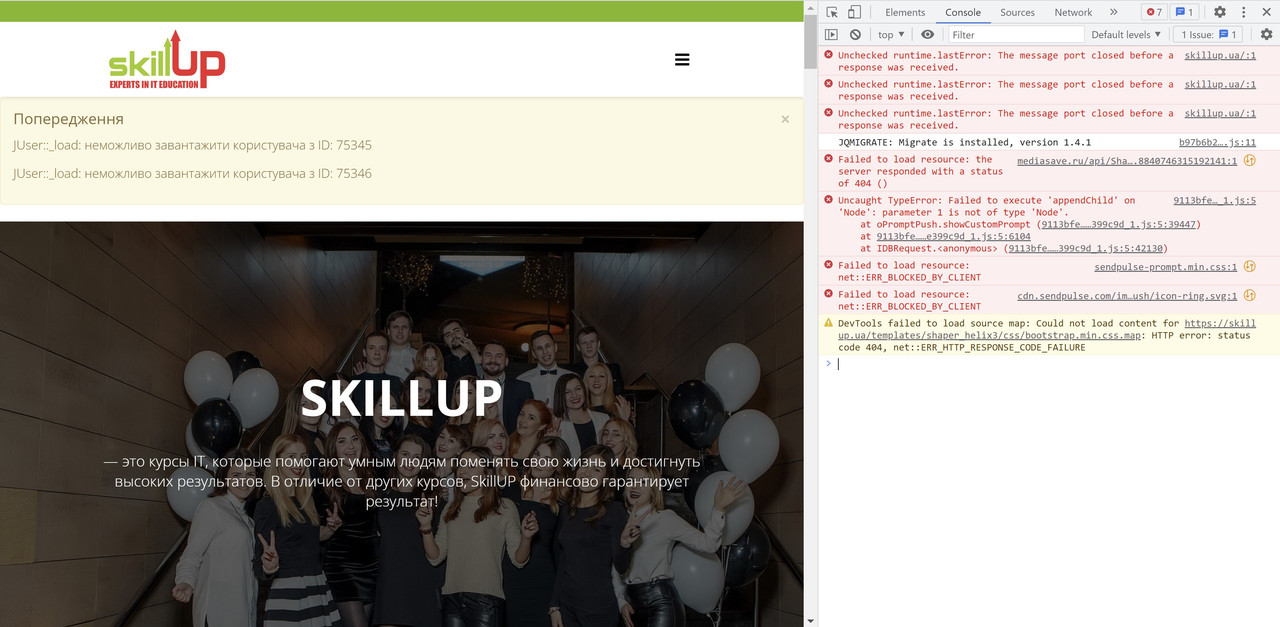Open network request icon for mediasave.ru error
Image resolution: width=1280 pixels, height=627 pixels.
(1249, 160)
